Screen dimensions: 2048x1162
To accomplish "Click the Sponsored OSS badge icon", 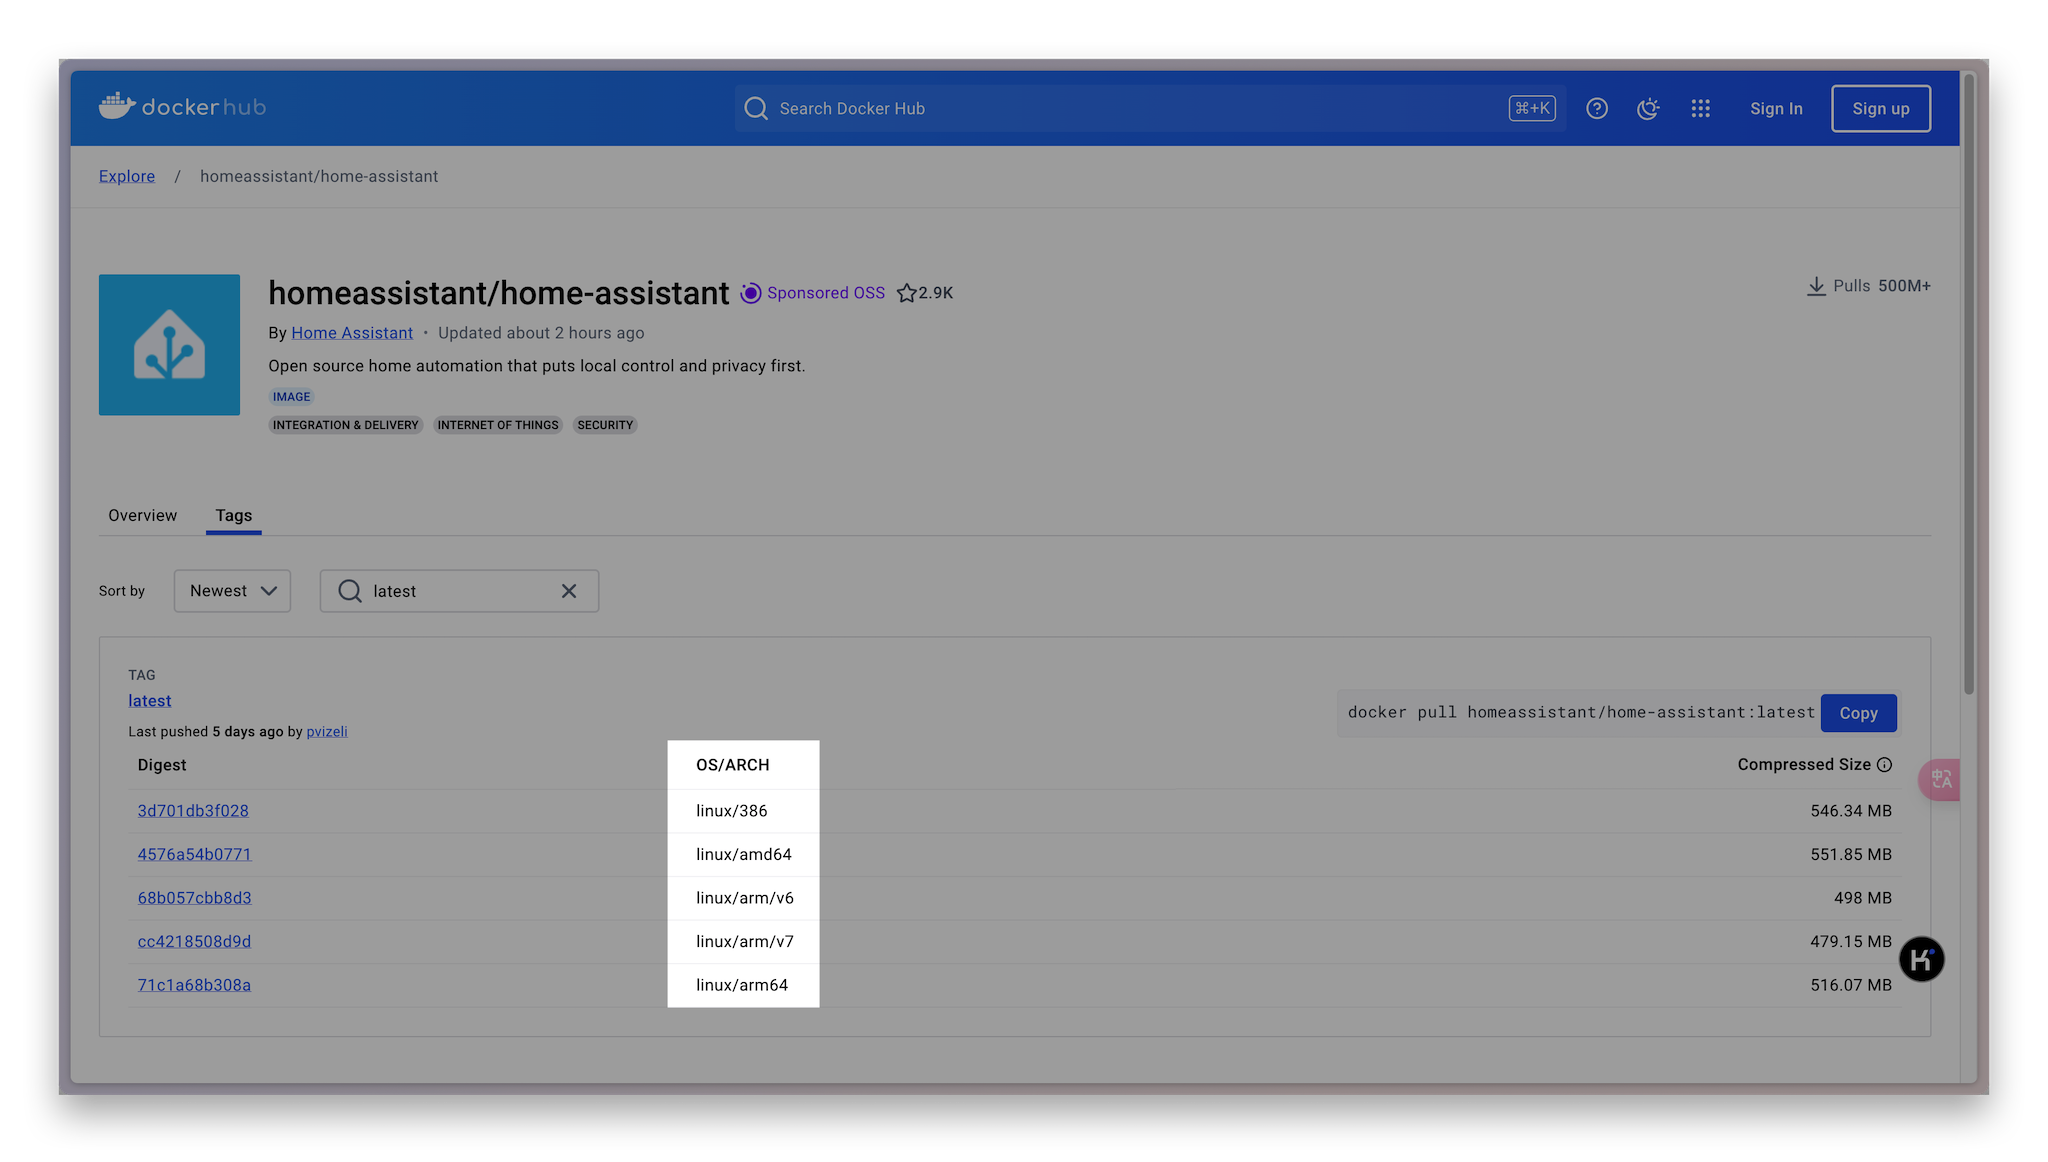I will tap(751, 293).
